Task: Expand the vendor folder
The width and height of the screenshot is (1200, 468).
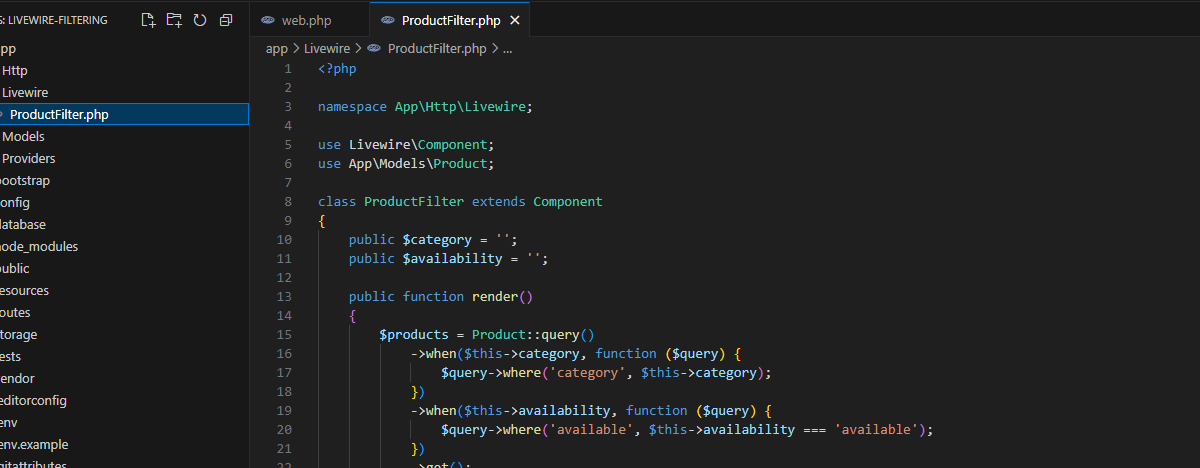Action: 124,378
